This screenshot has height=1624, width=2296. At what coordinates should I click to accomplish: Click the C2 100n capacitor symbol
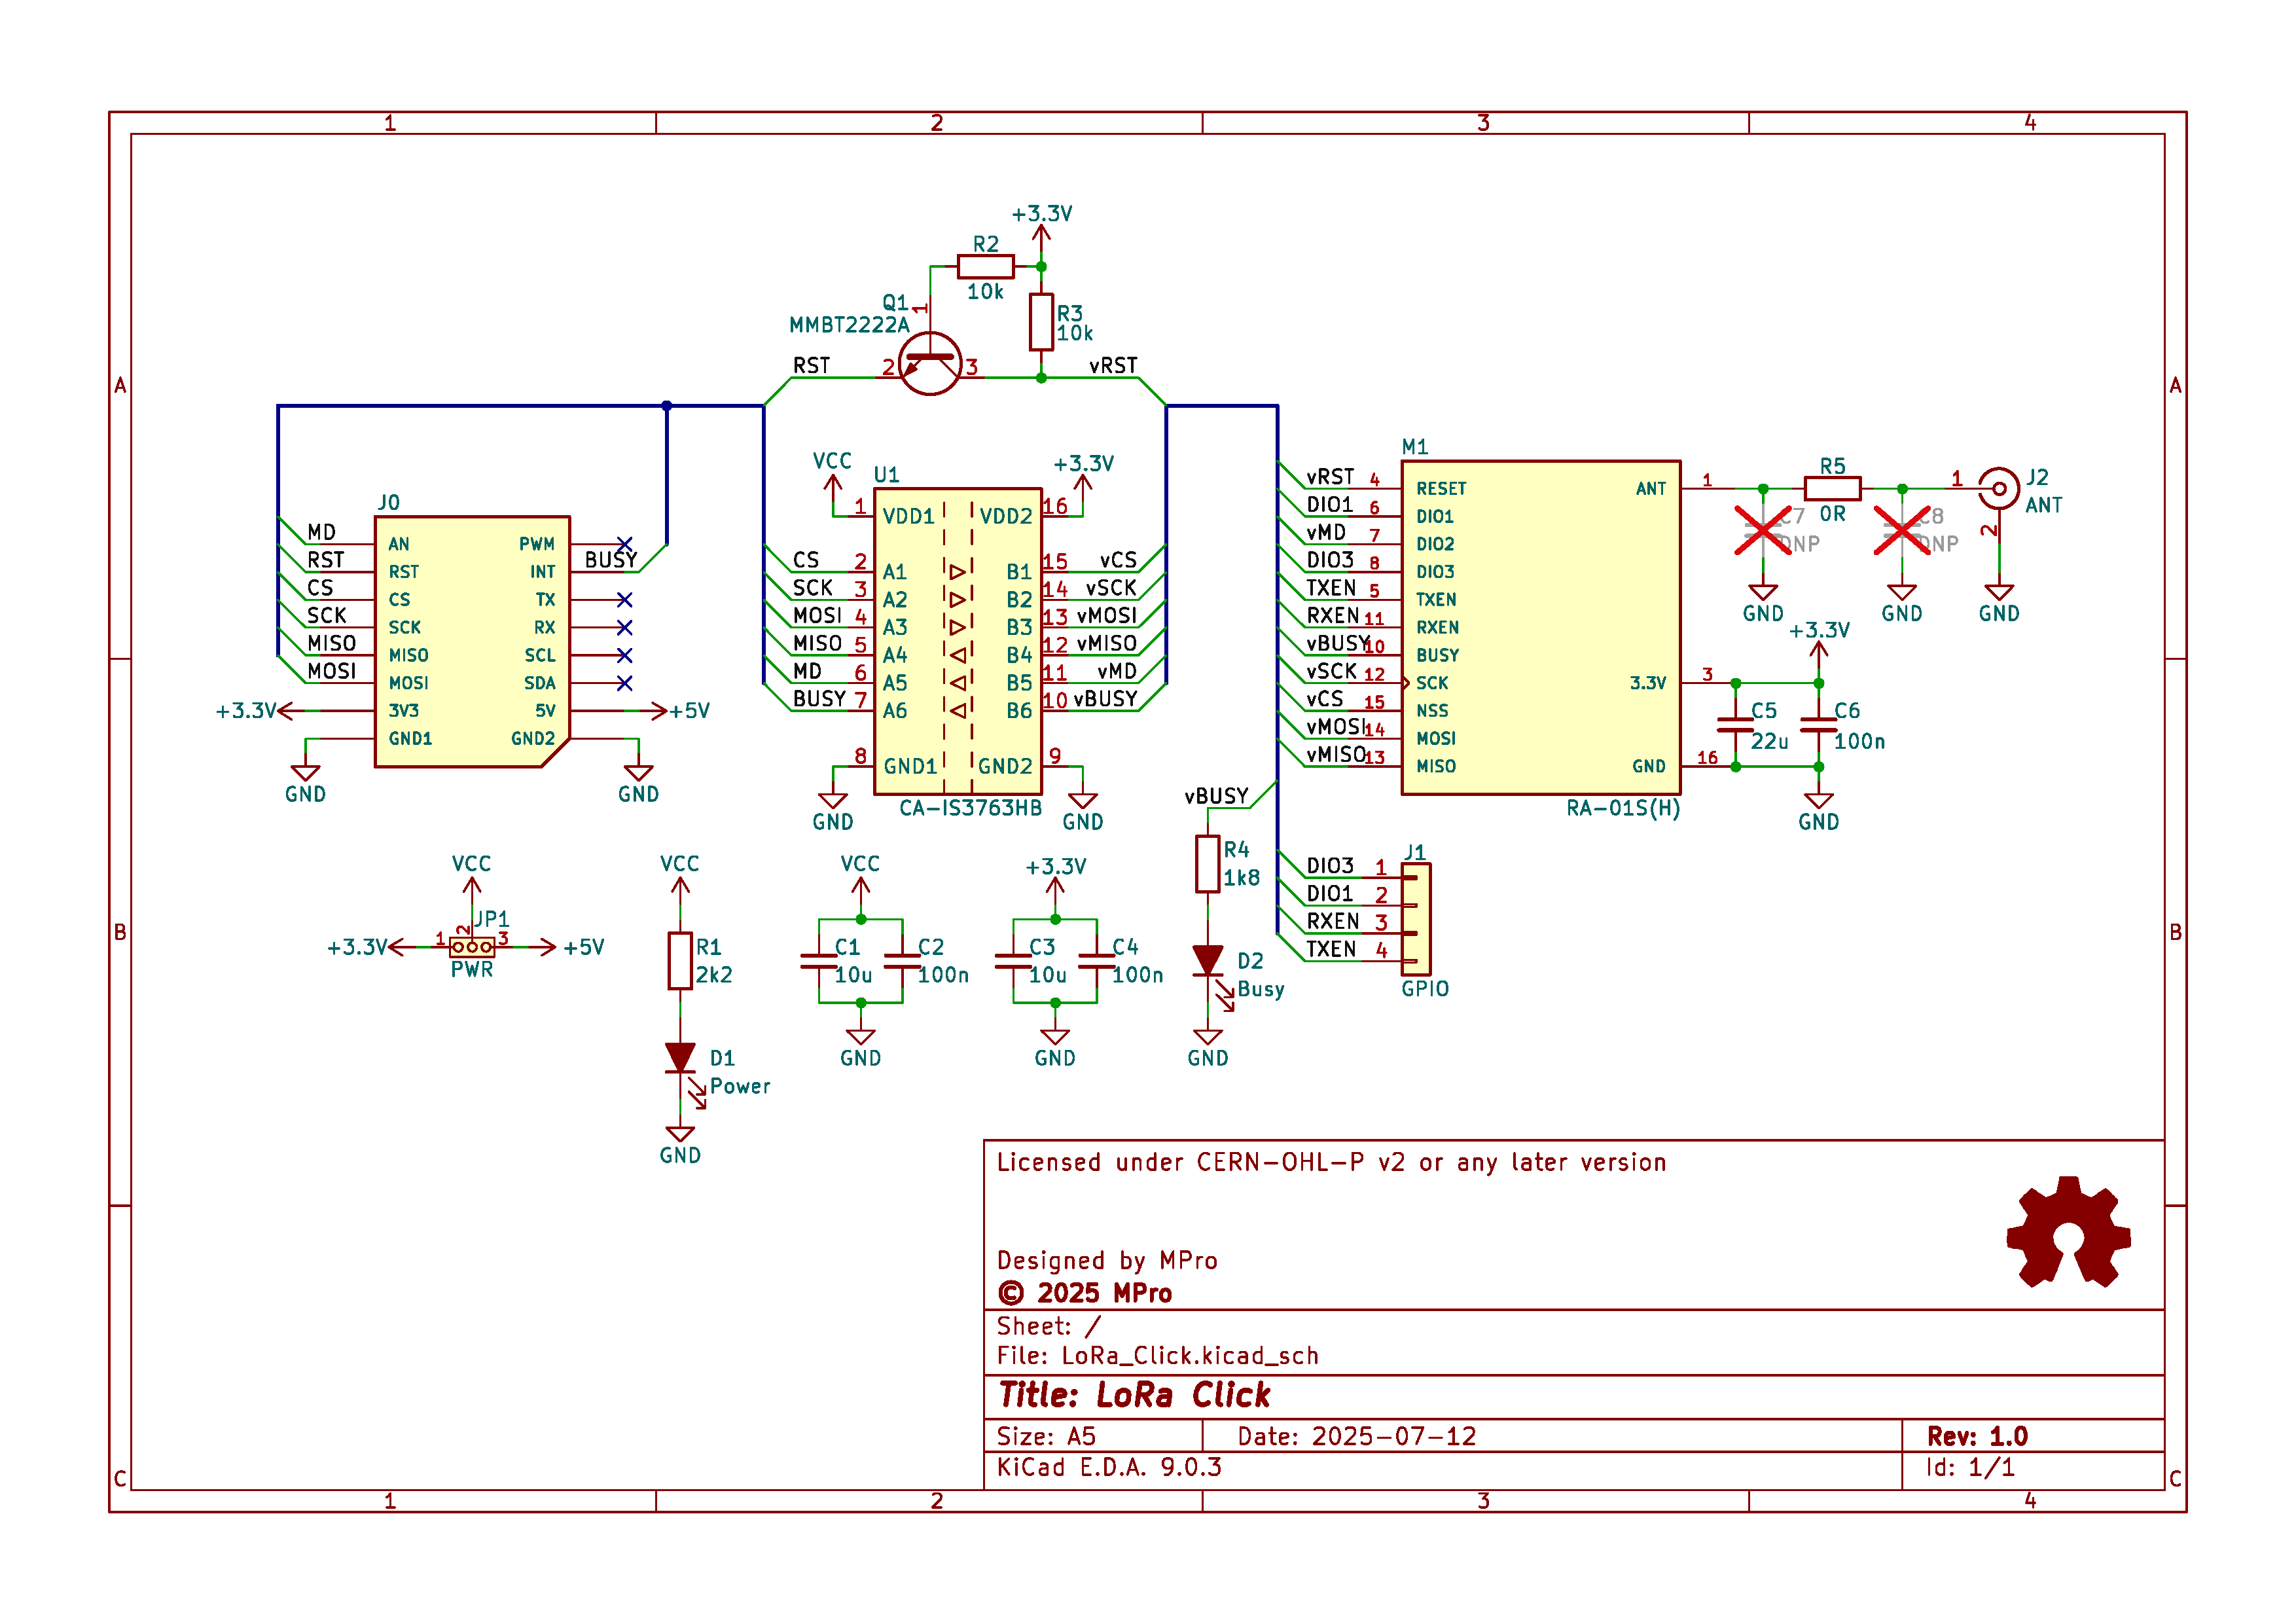[902, 961]
